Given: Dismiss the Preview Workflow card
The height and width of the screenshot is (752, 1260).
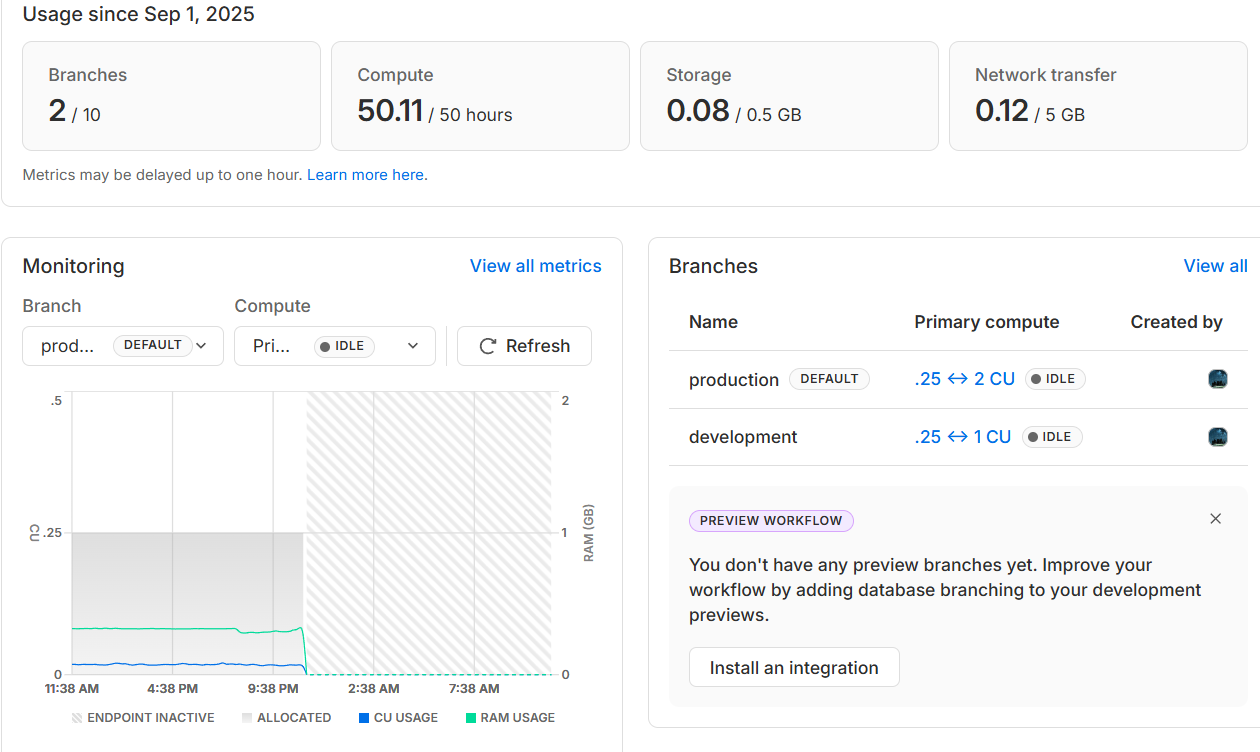Looking at the screenshot, I should pos(1216,519).
